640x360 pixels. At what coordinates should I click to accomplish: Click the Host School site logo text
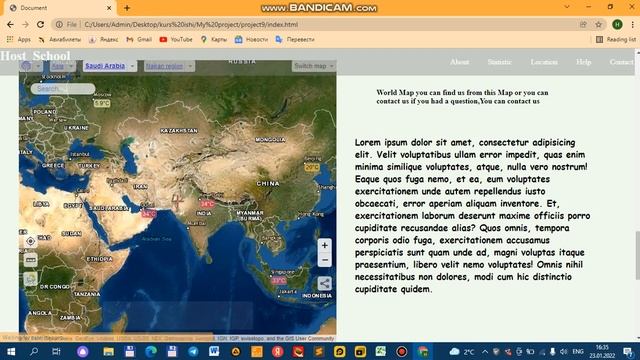pyautogui.click(x=35, y=56)
